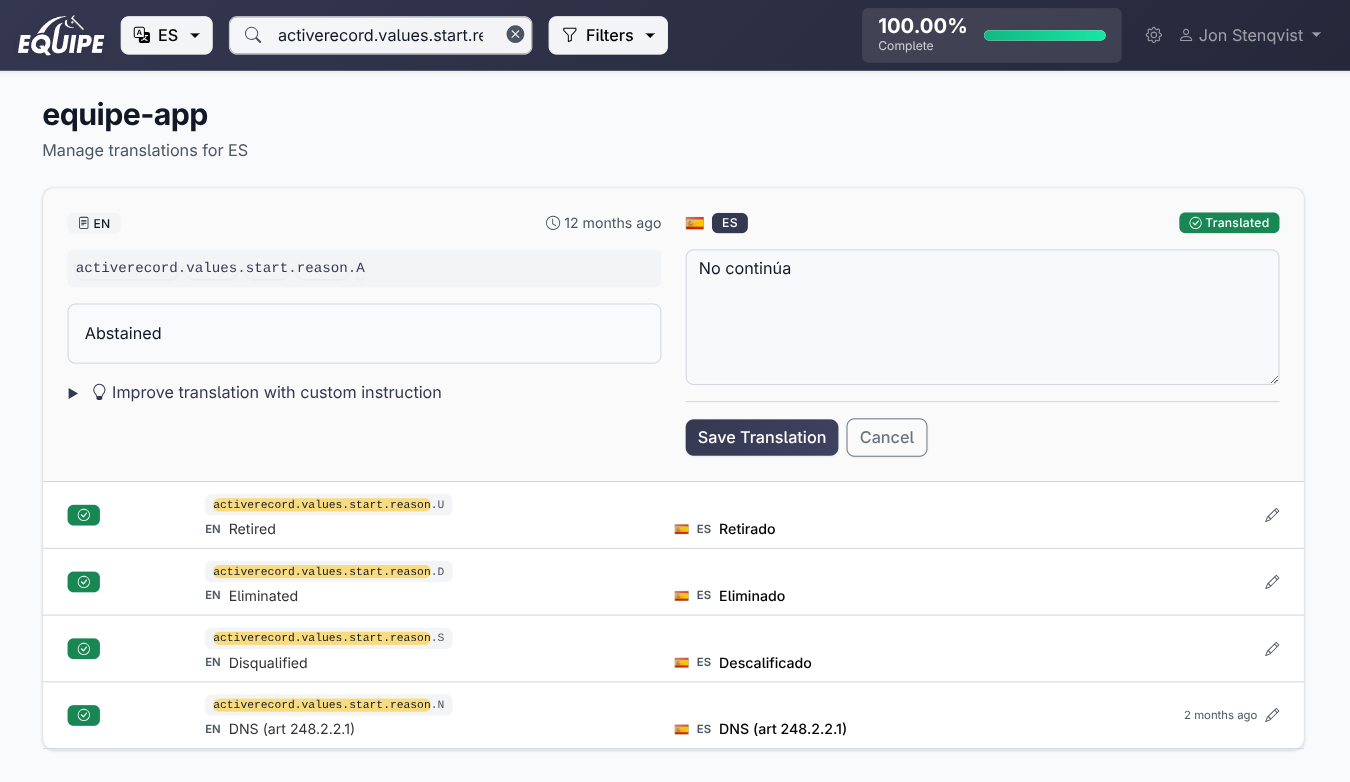Edit the Retirado translation with pencil icon
This screenshot has height=782, width=1350.
coord(1272,515)
